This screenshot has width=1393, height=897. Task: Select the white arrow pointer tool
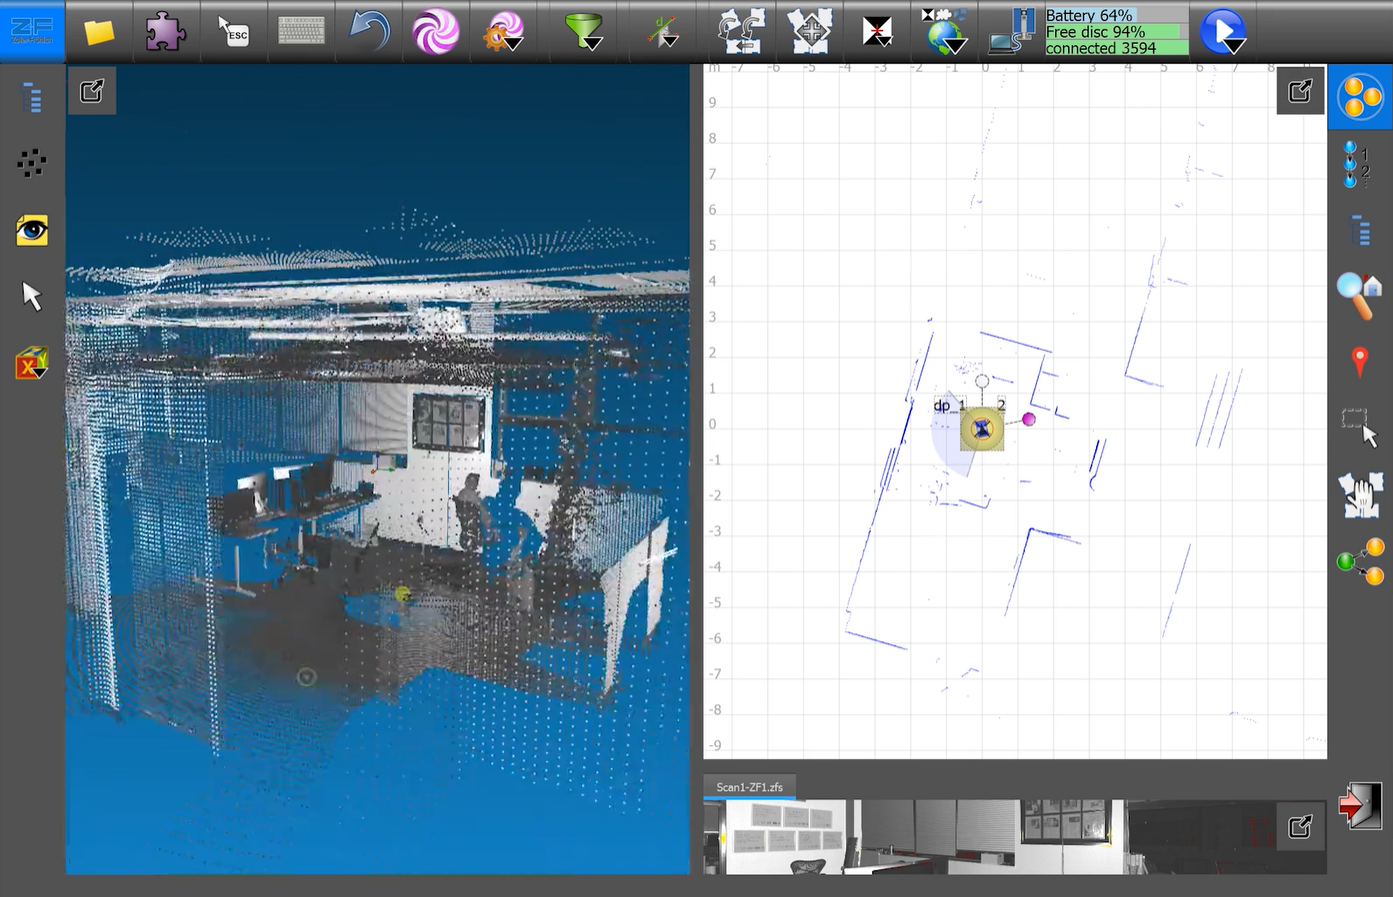pos(32,297)
